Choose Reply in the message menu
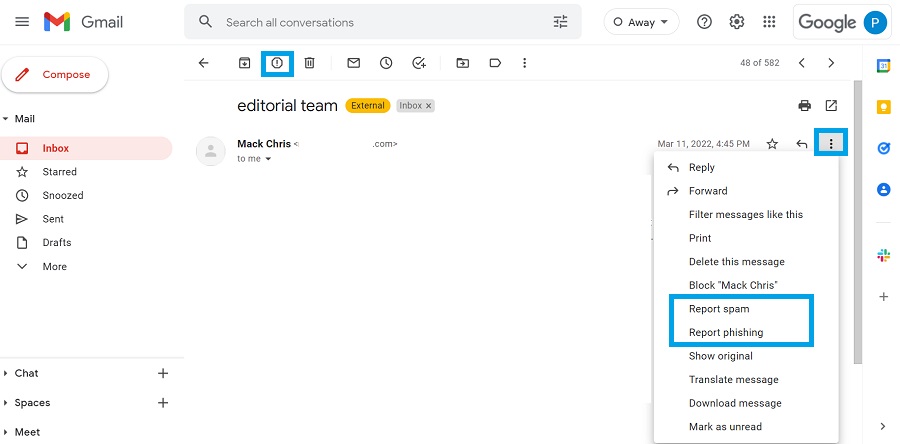Viewport: 900px width, 444px height. click(x=746, y=168)
